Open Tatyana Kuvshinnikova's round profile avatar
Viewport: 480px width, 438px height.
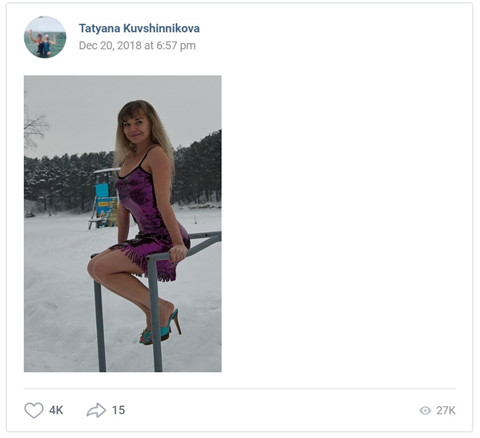click(x=45, y=37)
